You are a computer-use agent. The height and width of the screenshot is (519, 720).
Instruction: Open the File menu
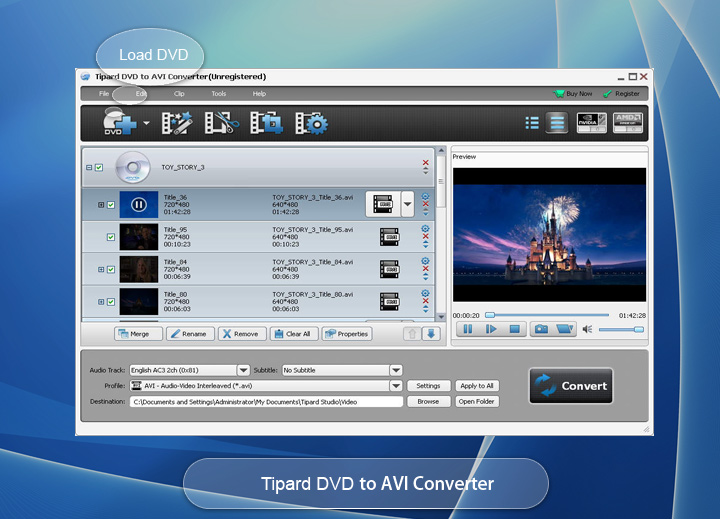(104, 94)
